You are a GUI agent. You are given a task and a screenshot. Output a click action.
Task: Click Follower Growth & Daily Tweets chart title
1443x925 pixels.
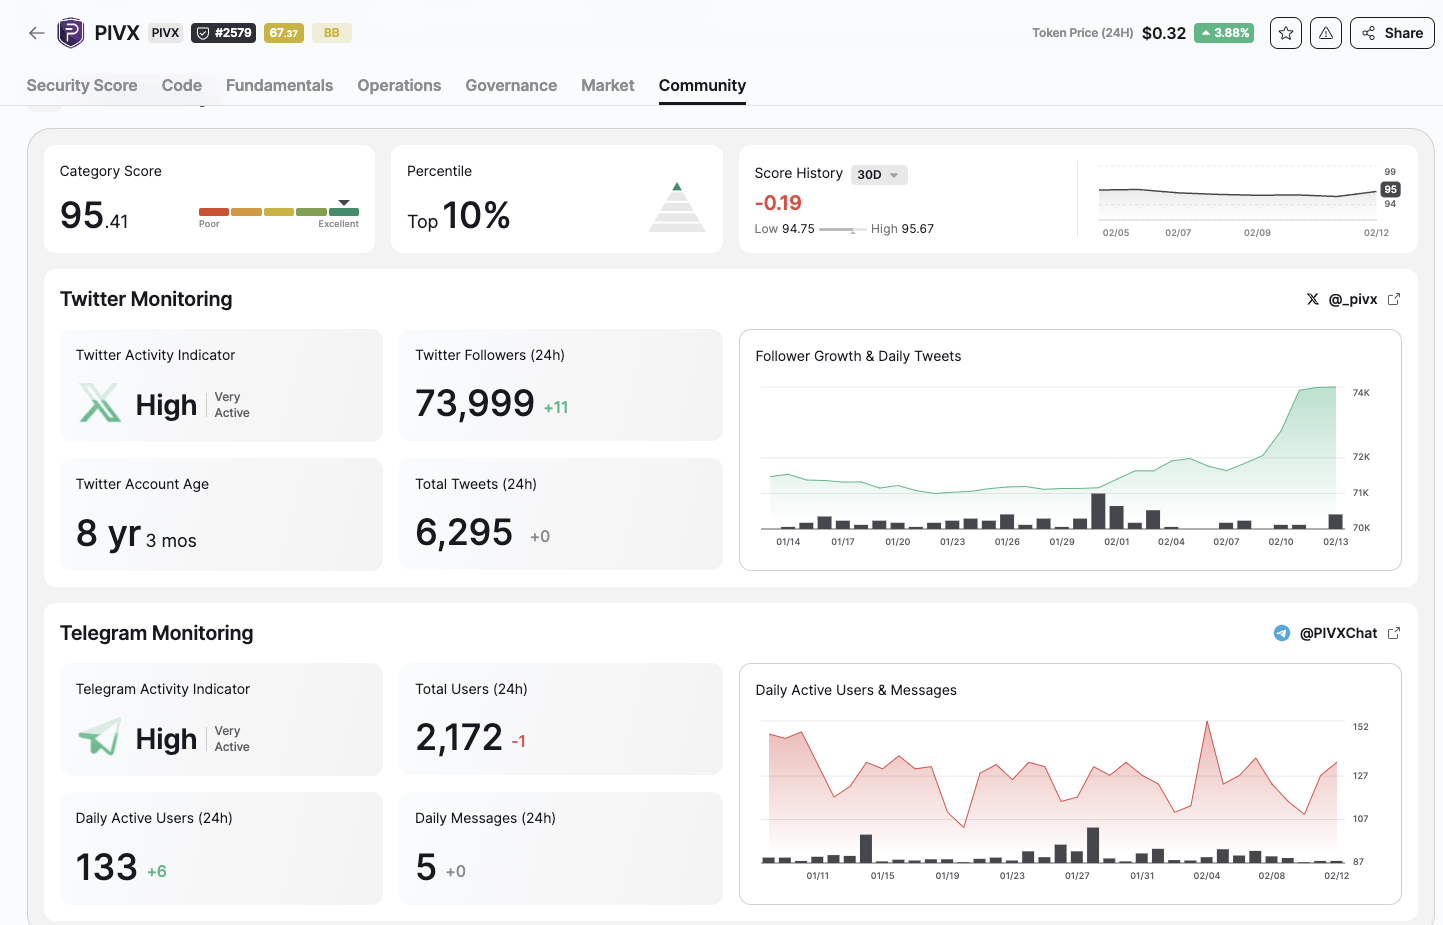click(858, 356)
